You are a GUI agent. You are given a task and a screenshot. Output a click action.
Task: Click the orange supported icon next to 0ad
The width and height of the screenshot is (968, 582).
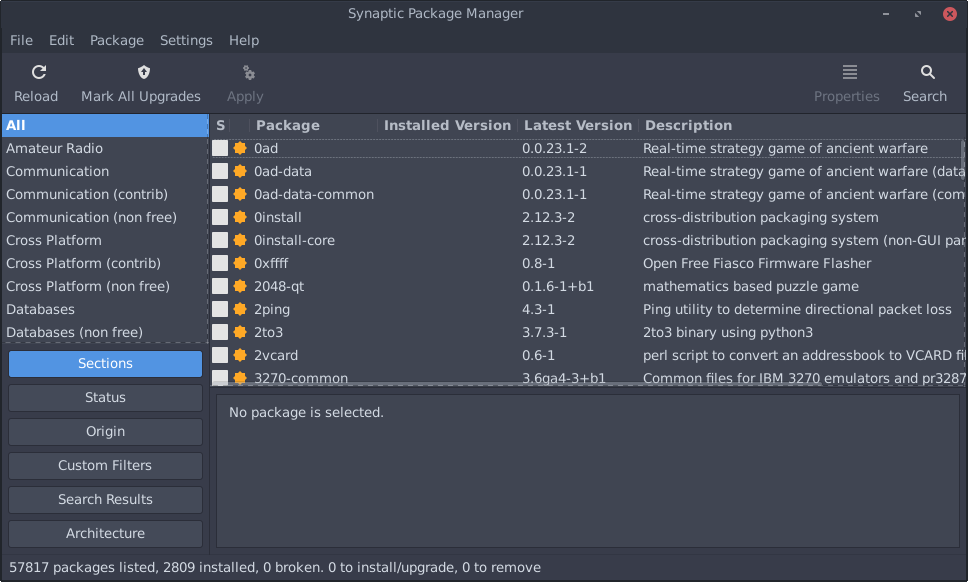[240, 148]
